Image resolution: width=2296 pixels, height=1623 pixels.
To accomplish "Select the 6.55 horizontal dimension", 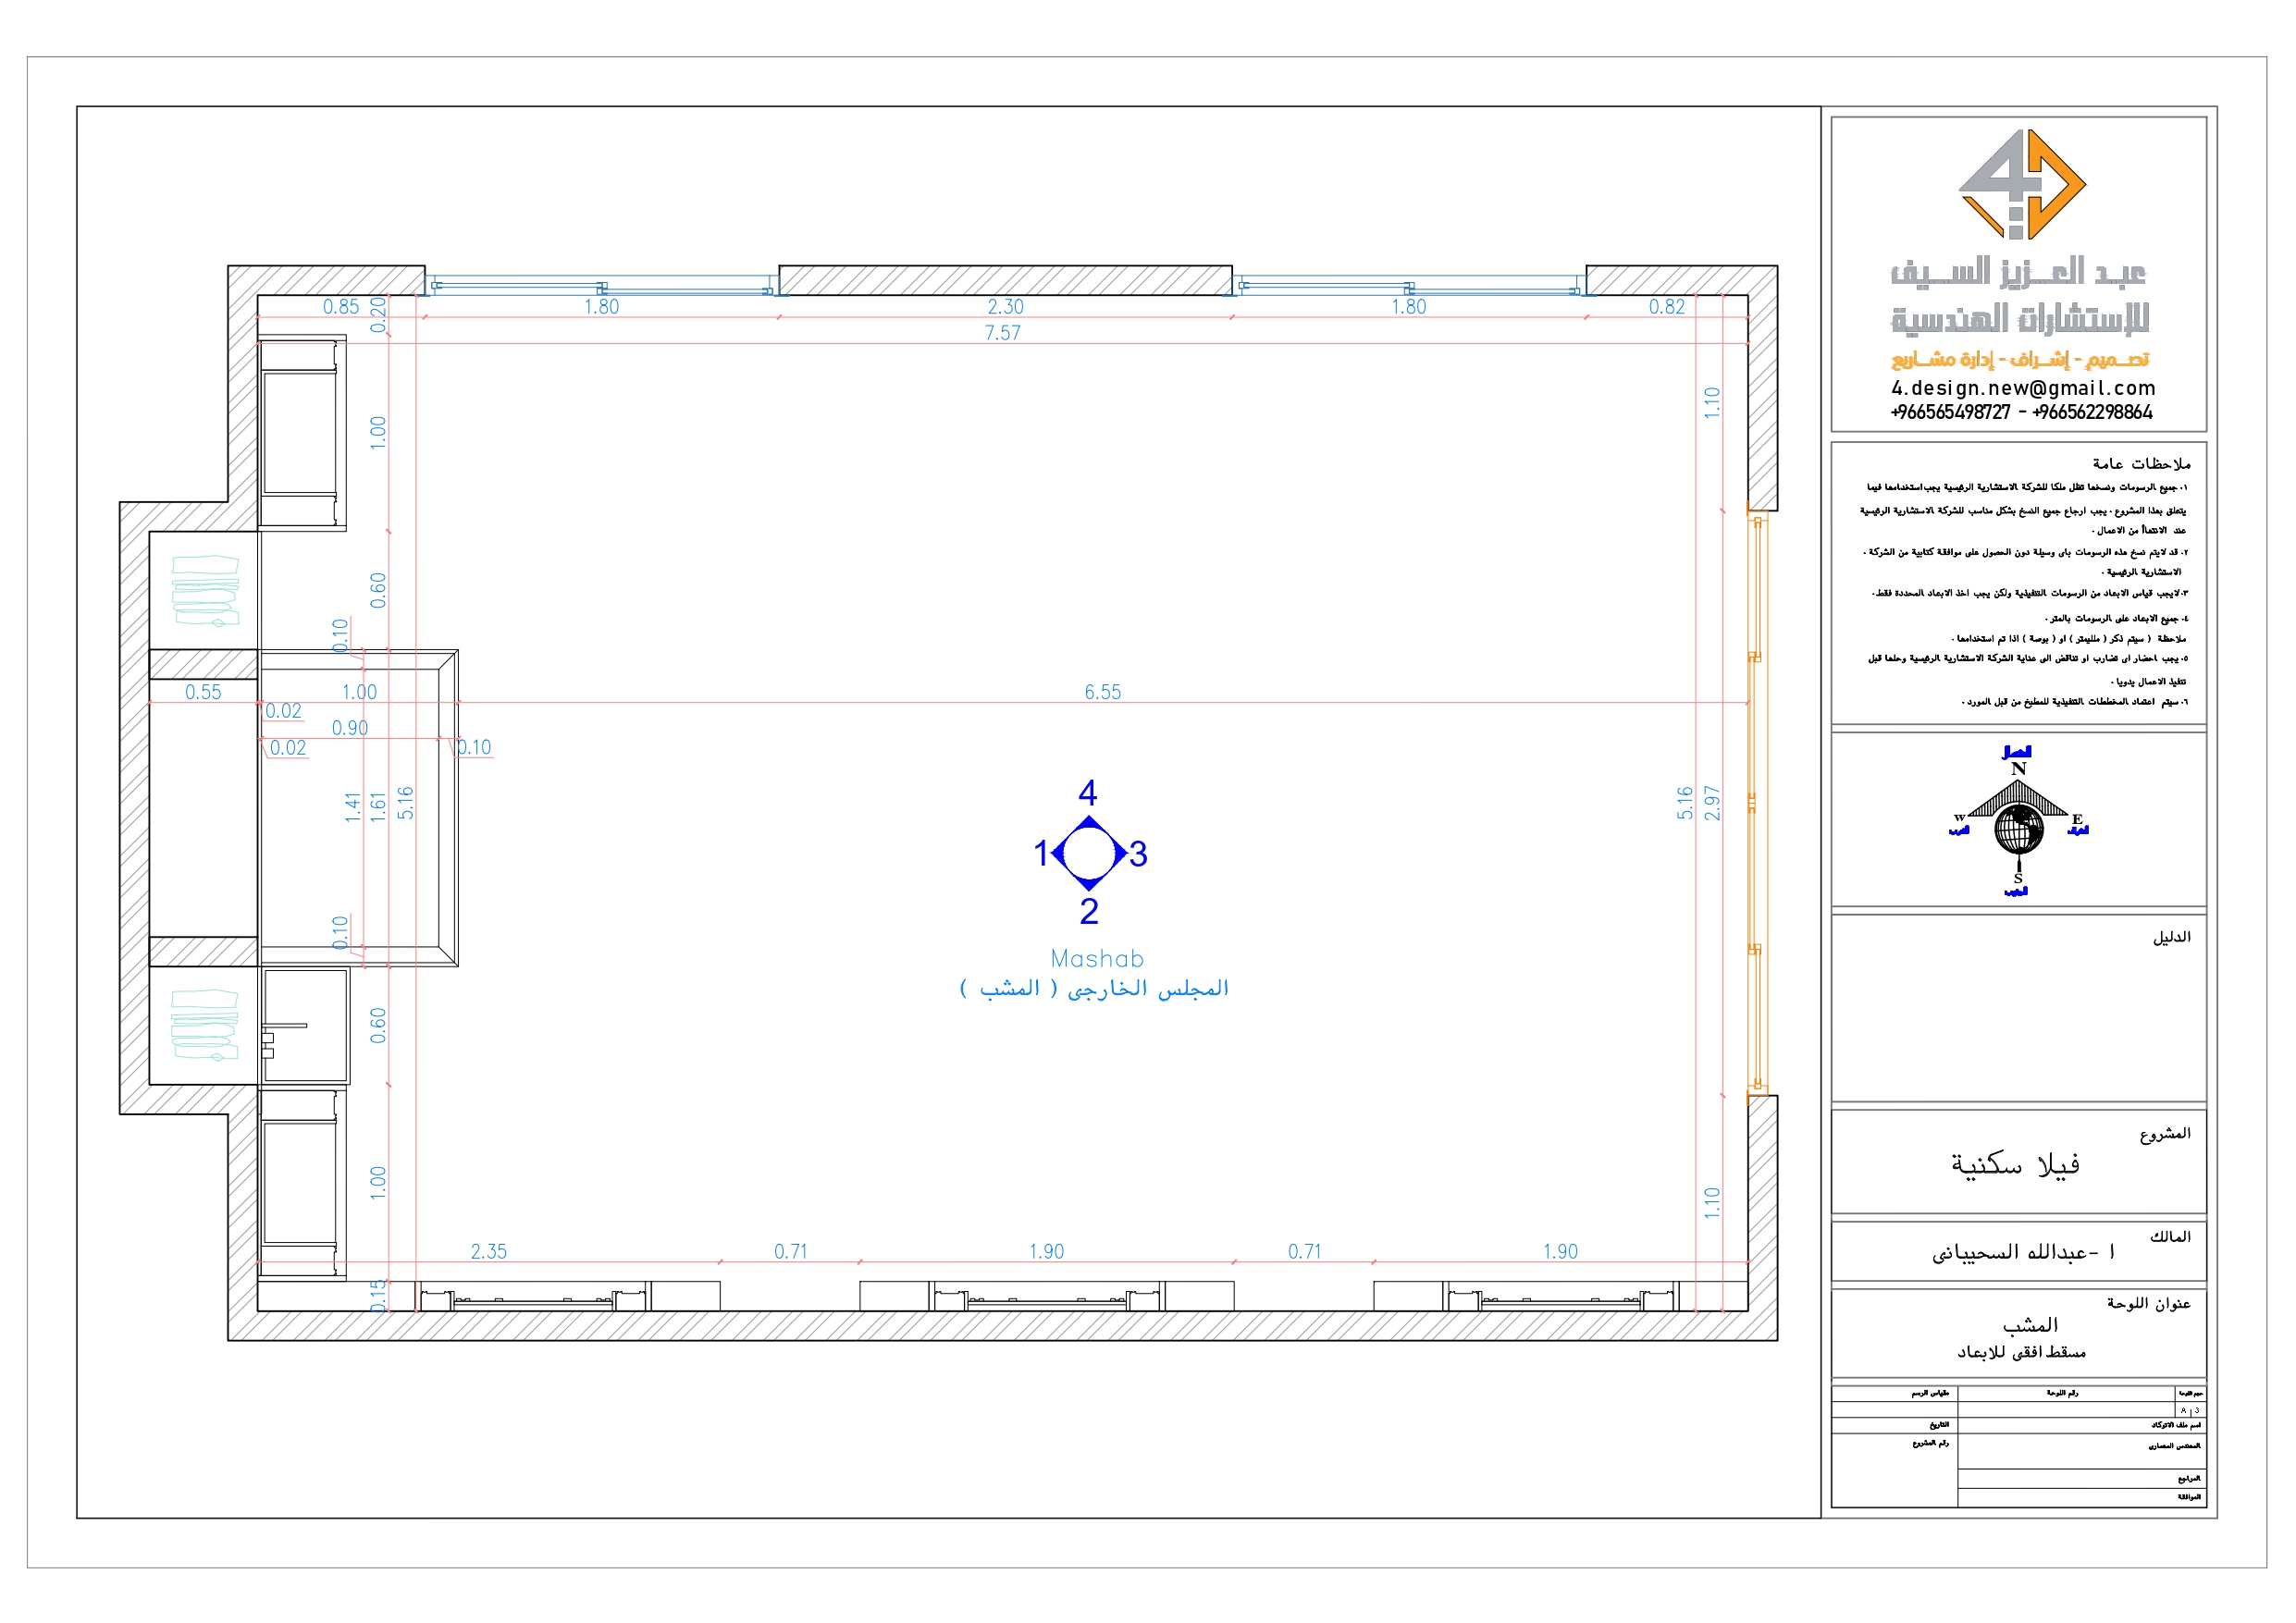I will pos(1103,692).
